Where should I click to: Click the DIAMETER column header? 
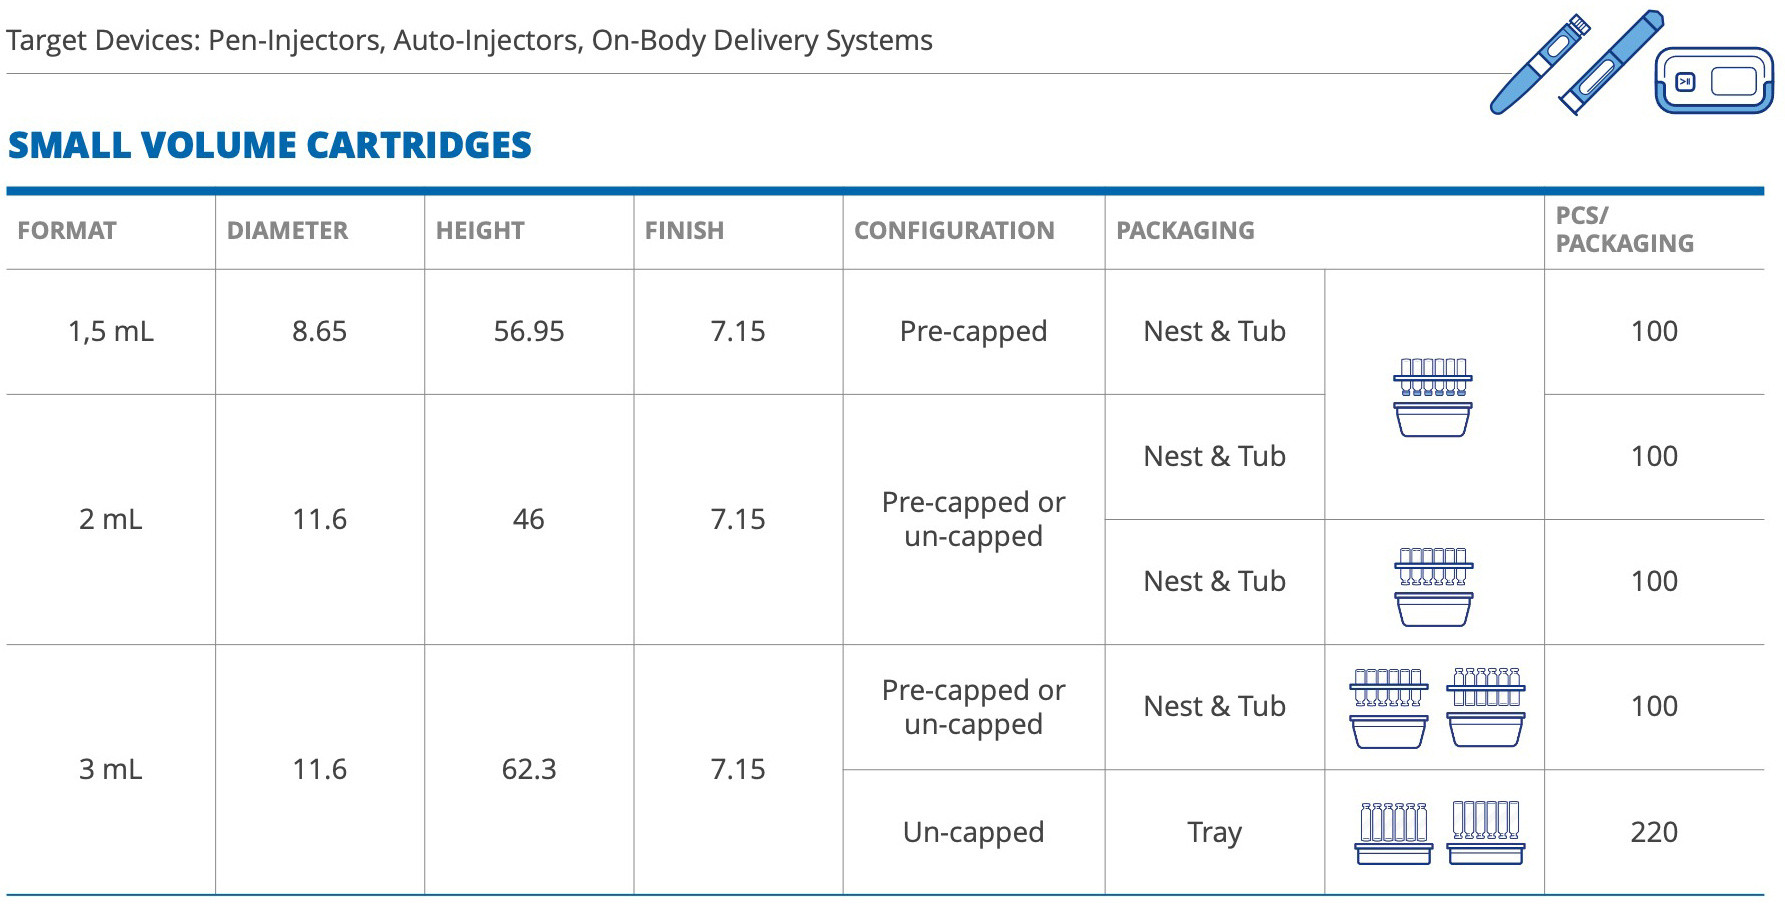pyautogui.click(x=287, y=231)
